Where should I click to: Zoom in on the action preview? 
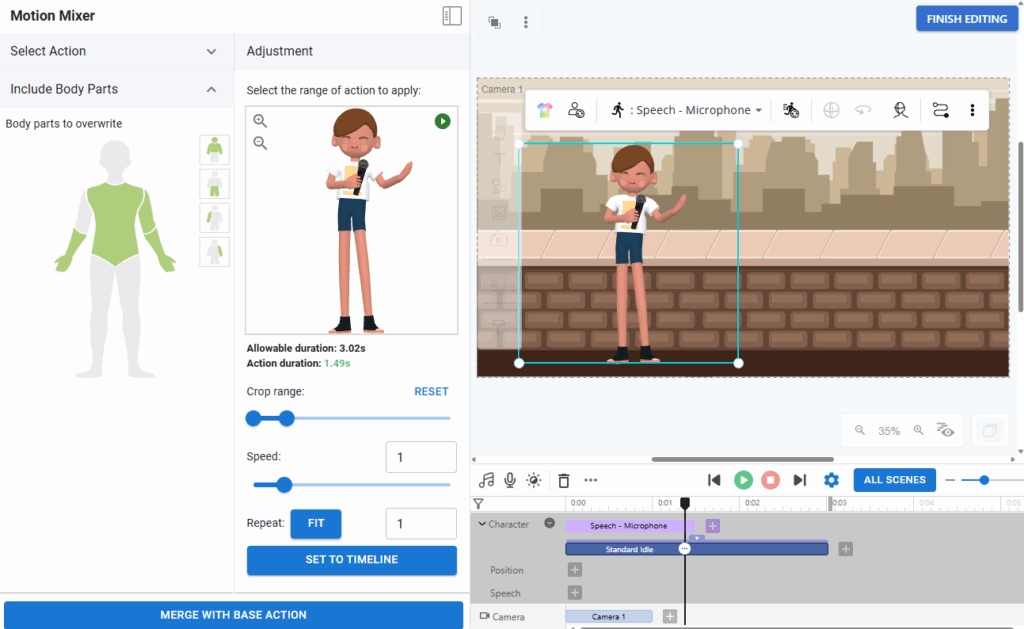(260, 121)
